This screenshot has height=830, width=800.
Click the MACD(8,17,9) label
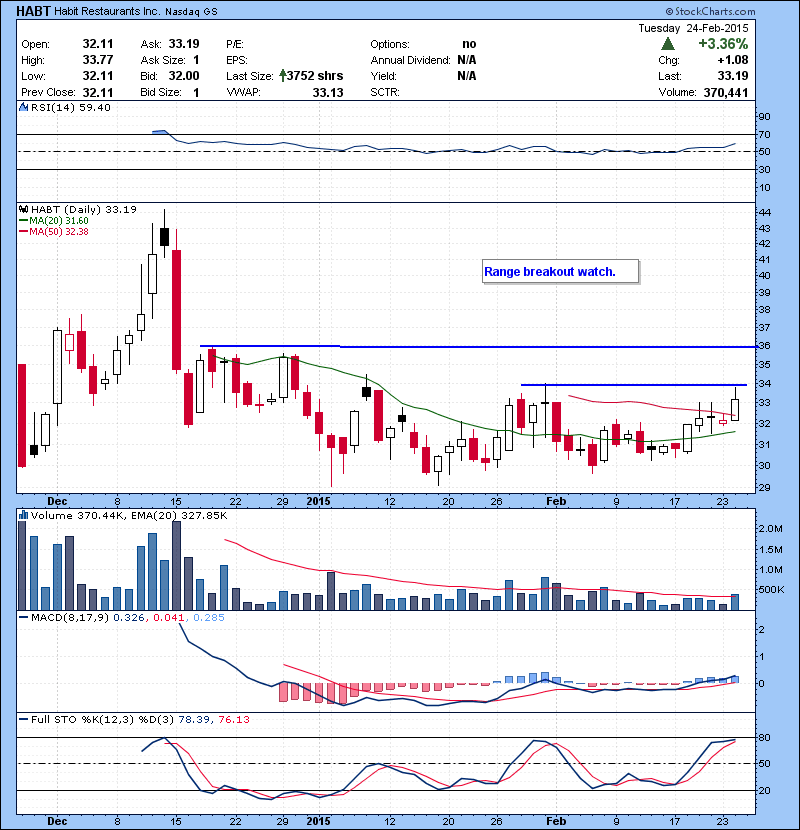click(x=69, y=617)
